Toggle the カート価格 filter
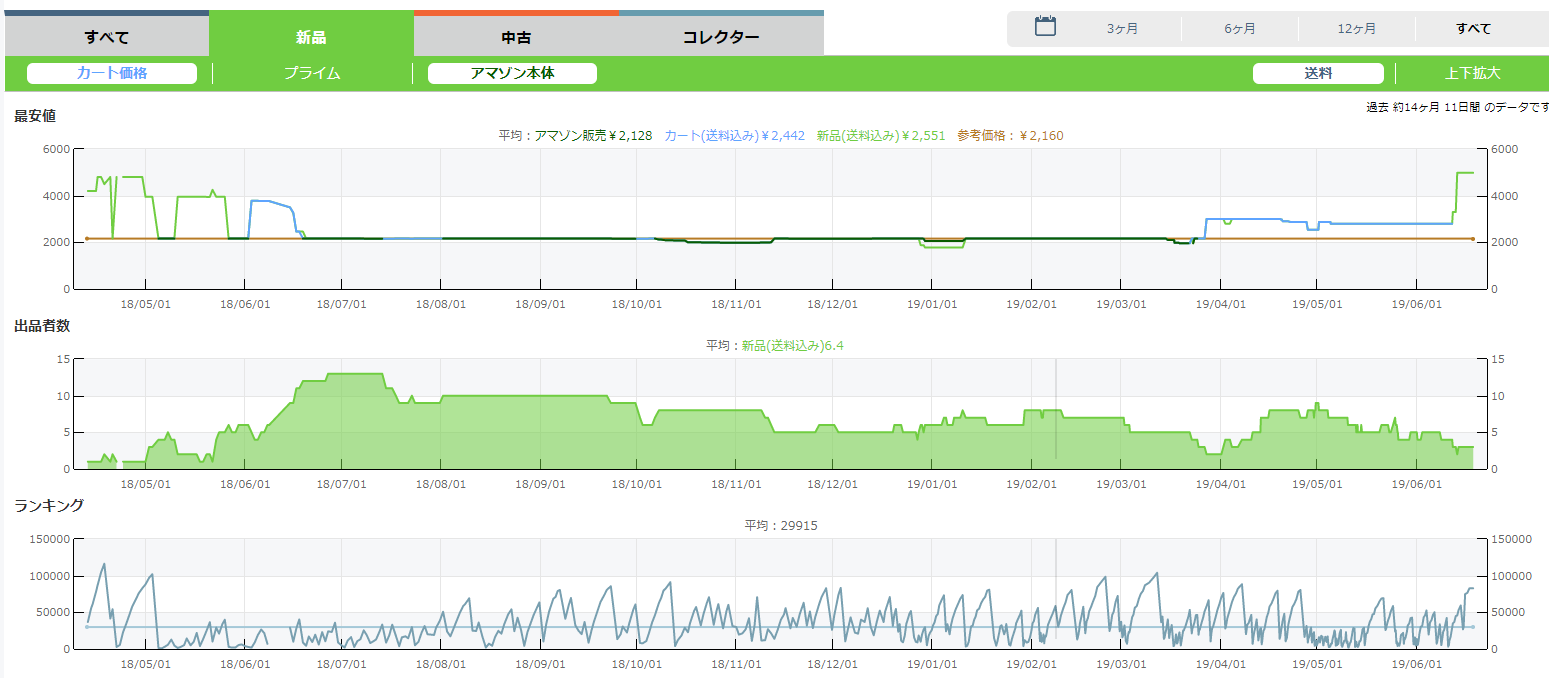The width and height of the screenshot is (1549, 678). coord(112,73)
